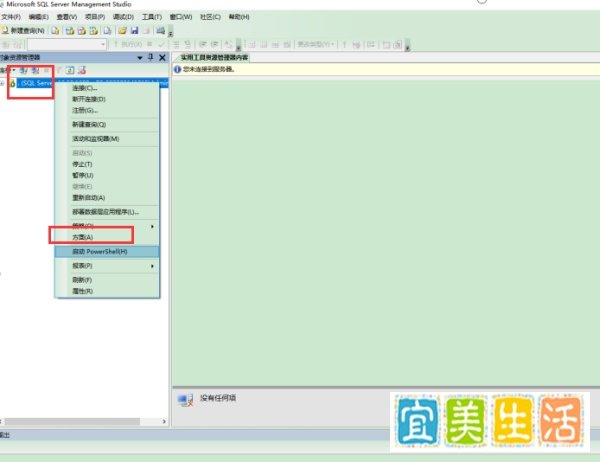
Task: Open the 项目(P) menu
Action: pos(95,17)
